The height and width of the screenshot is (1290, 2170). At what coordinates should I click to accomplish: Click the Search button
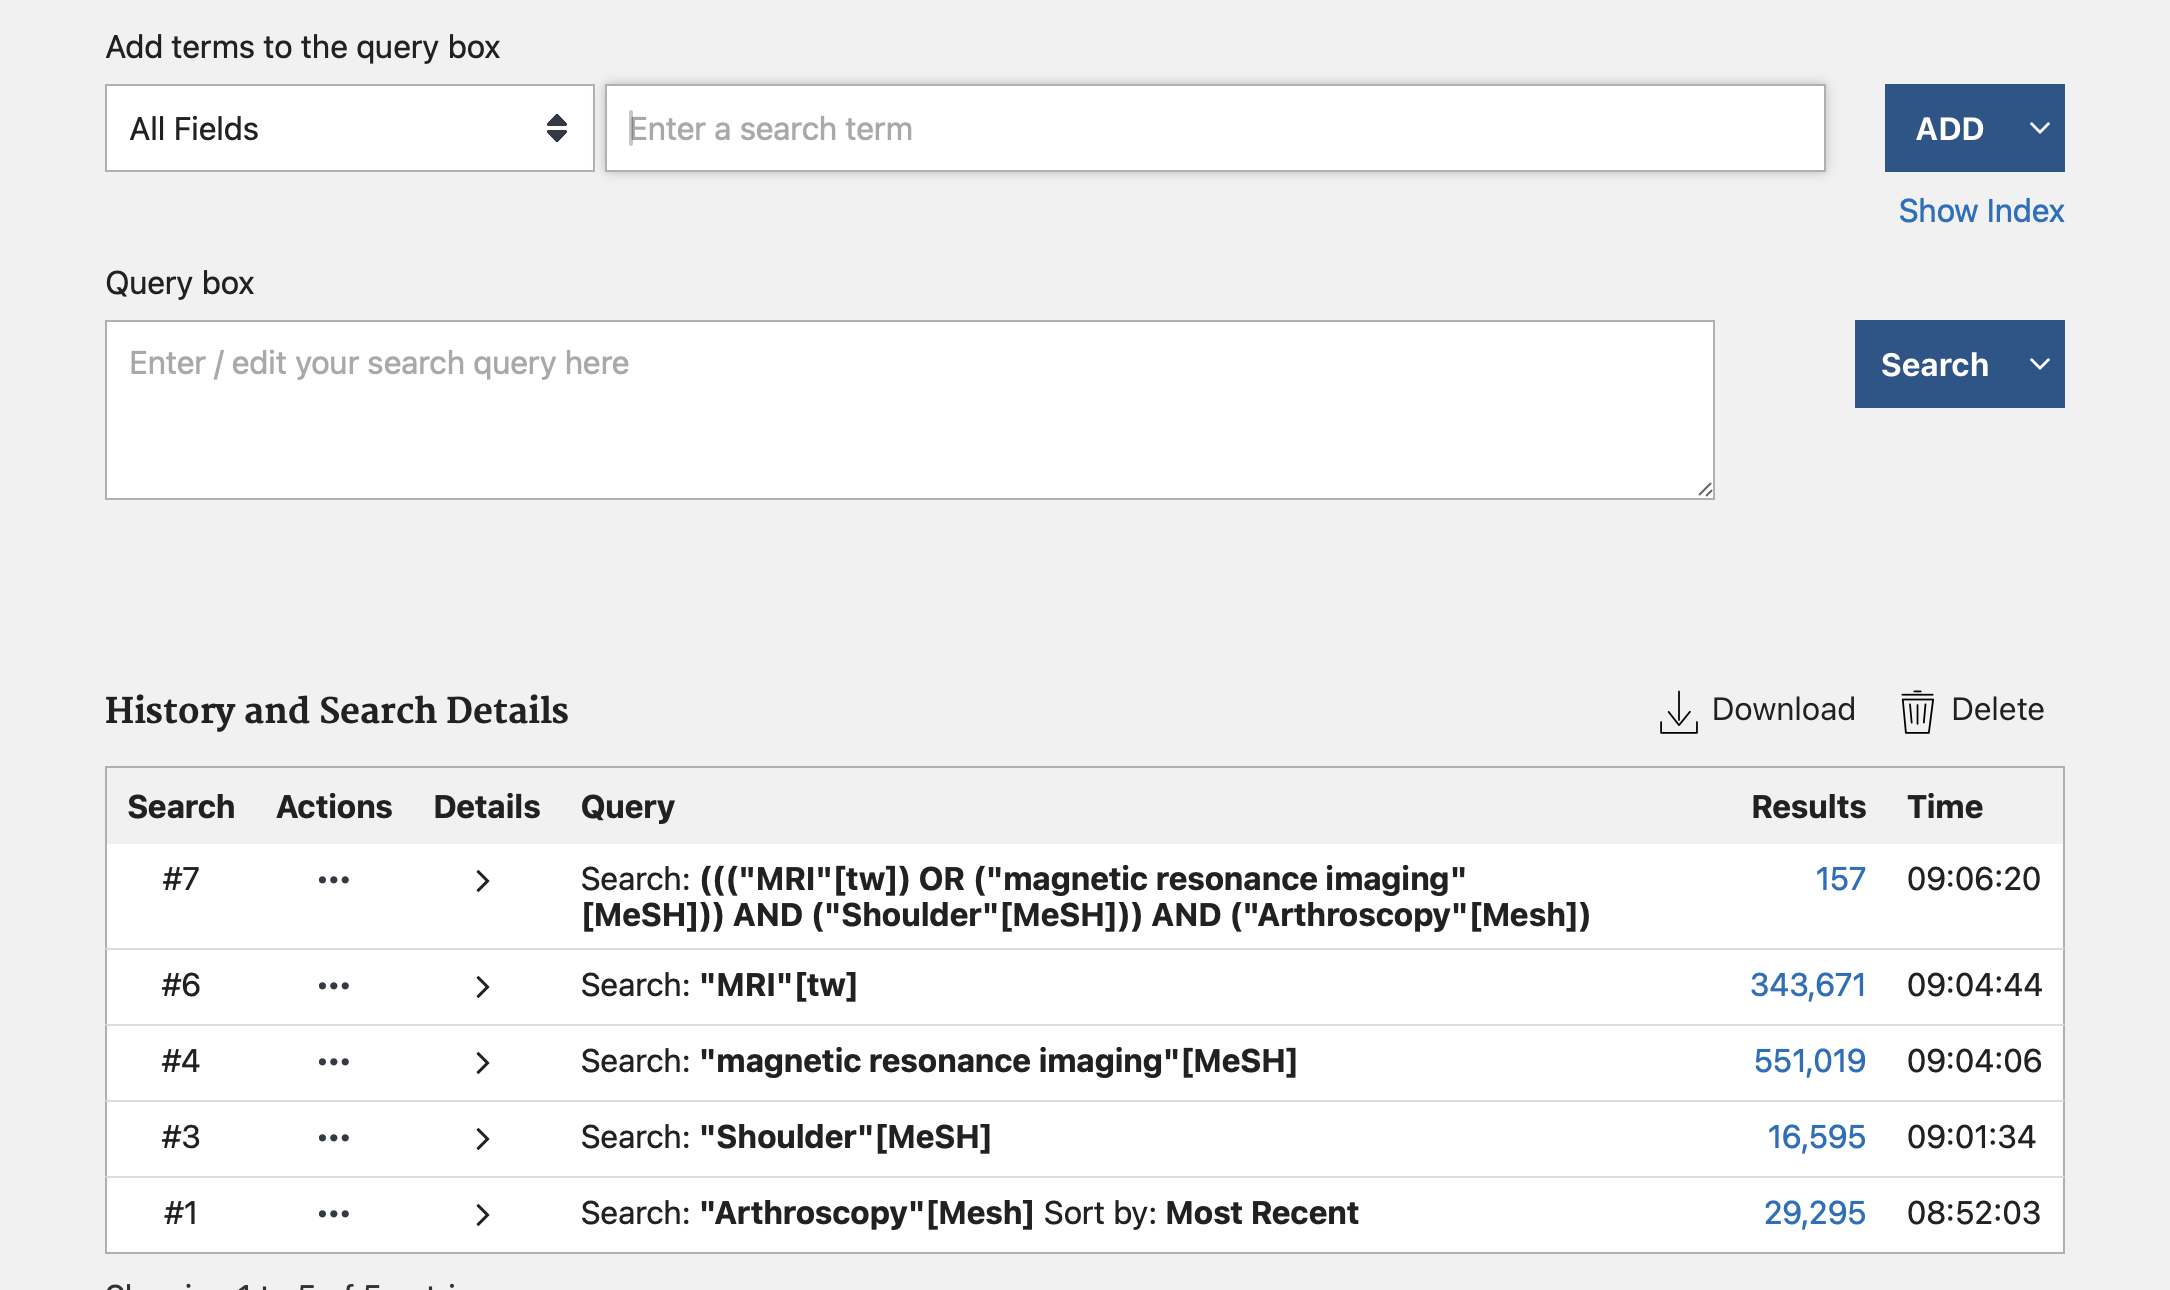(1934, 364)
